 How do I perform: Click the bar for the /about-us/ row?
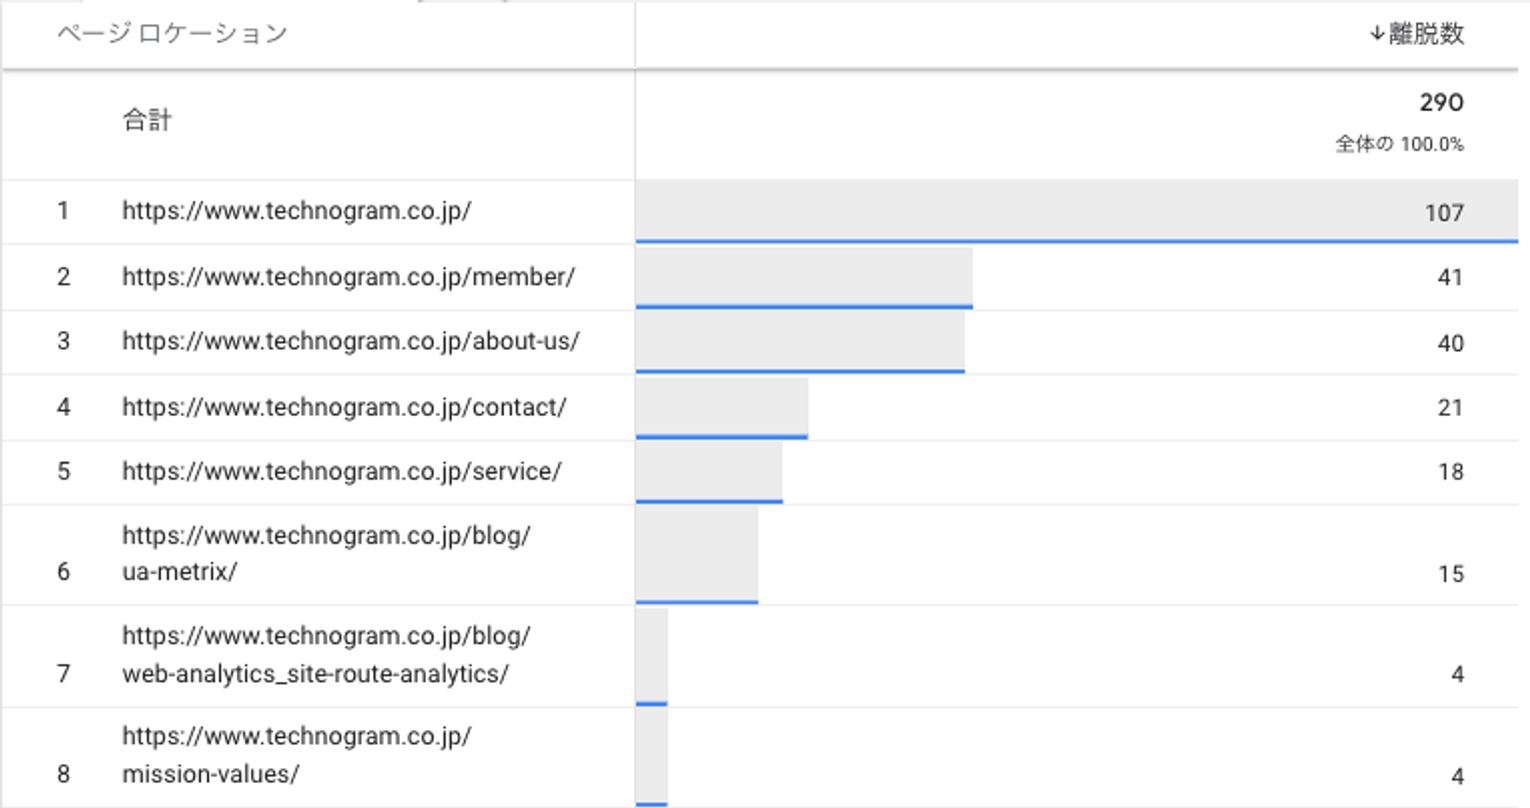click(x=800, y=343)
